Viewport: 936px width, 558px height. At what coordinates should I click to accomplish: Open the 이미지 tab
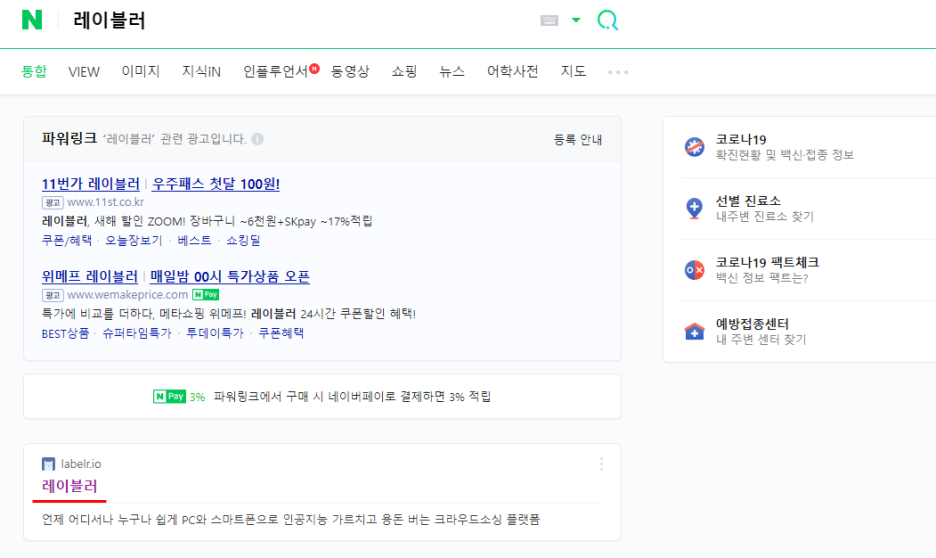[141, 72]
